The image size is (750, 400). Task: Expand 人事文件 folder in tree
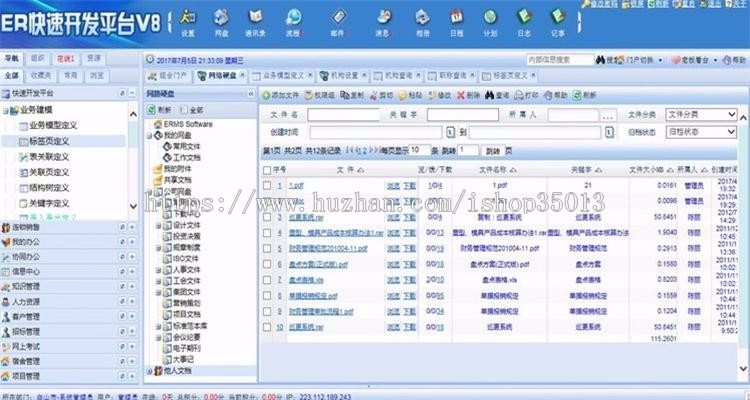click(x=158, y=270)
